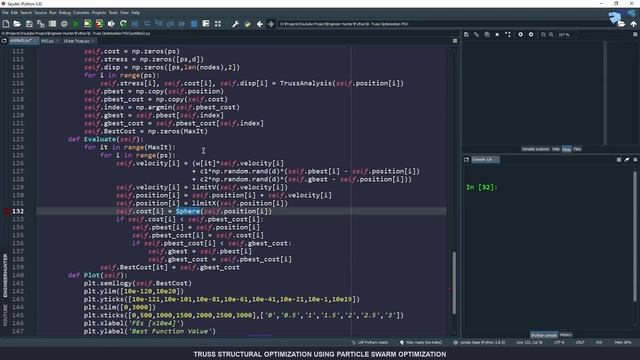Click the debug step-into icon
Screen dimensions: 640x360
point(159,24)
